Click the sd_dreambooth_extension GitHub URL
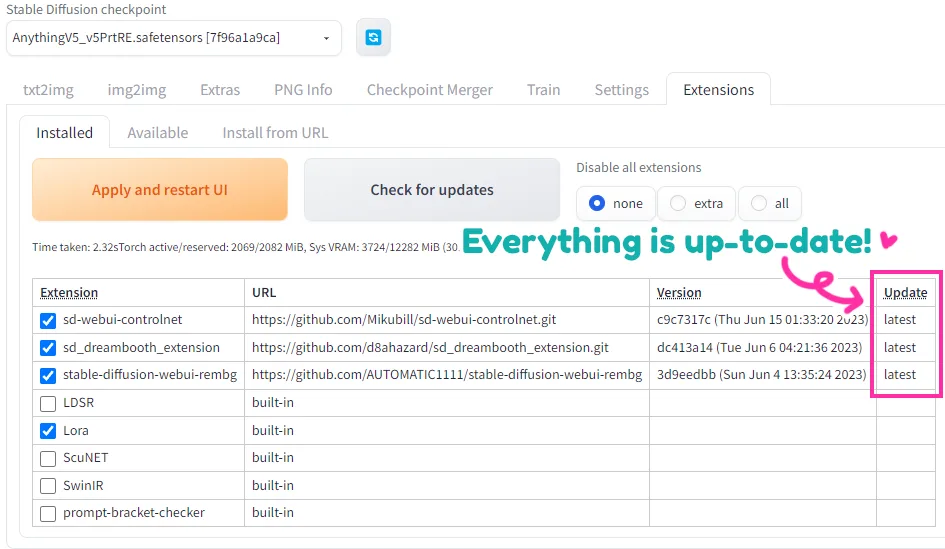The height and width of the screenshot is (549, 945). 430,347
